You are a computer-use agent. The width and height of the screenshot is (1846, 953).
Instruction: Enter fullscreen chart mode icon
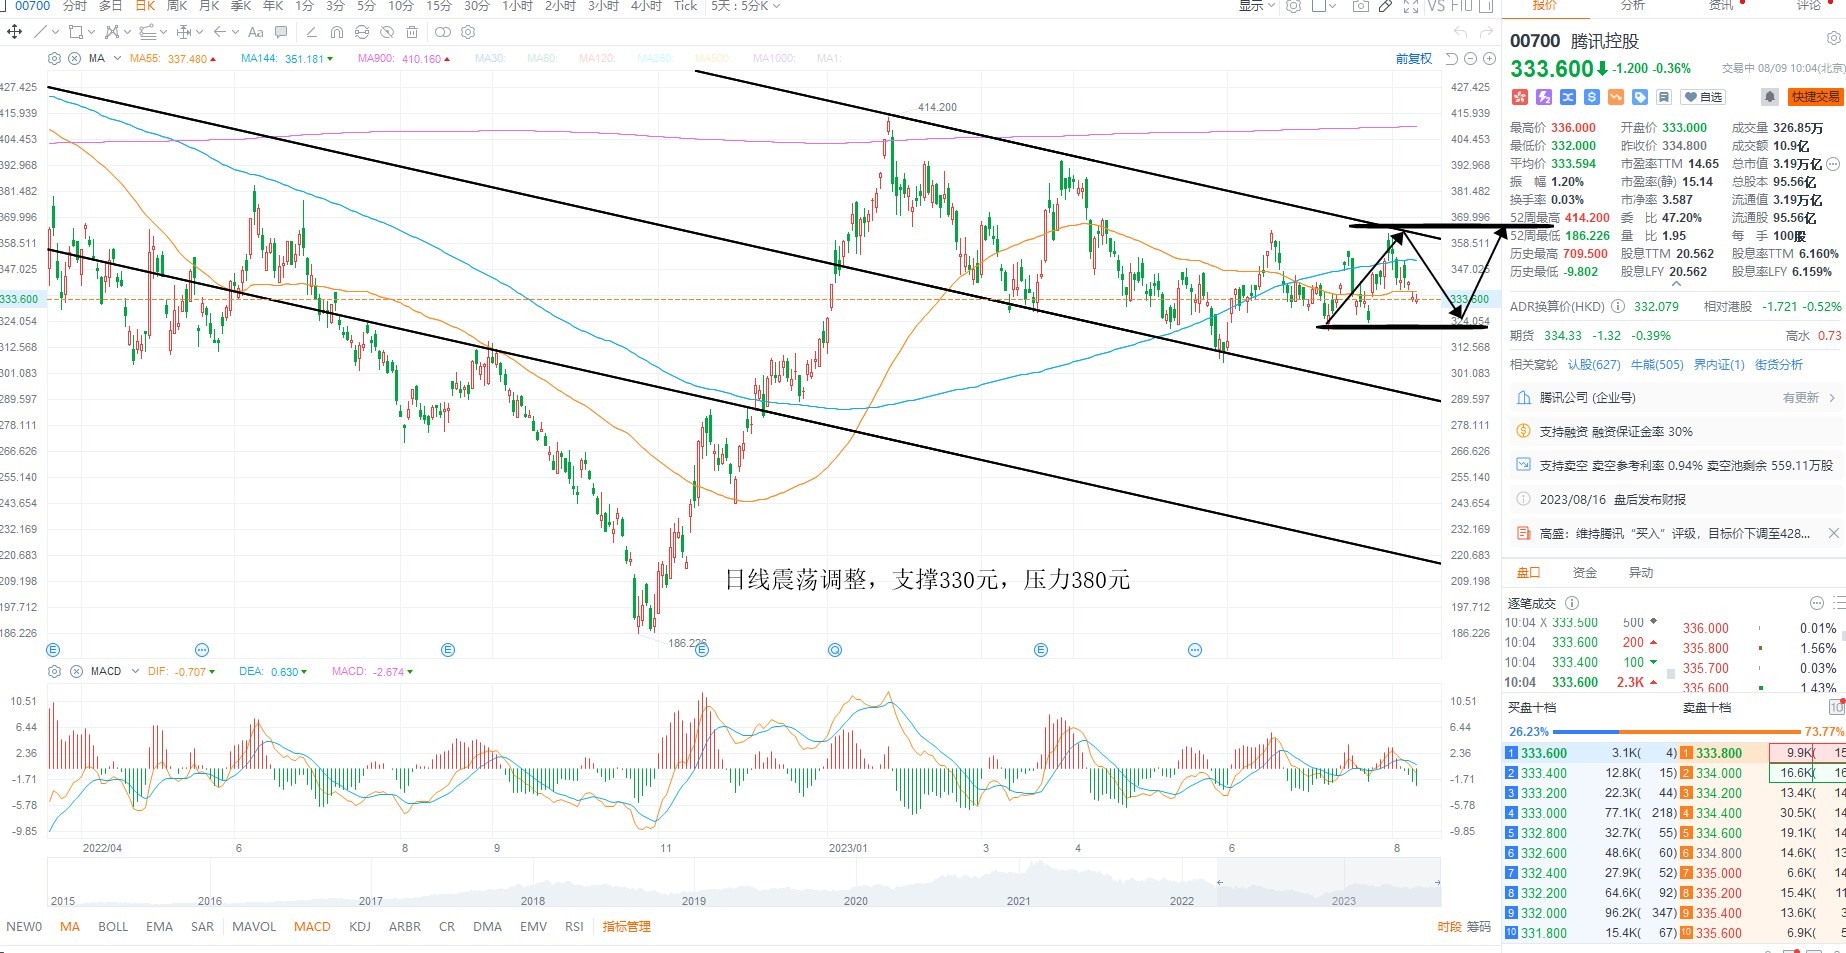[x=1411, y=6]
